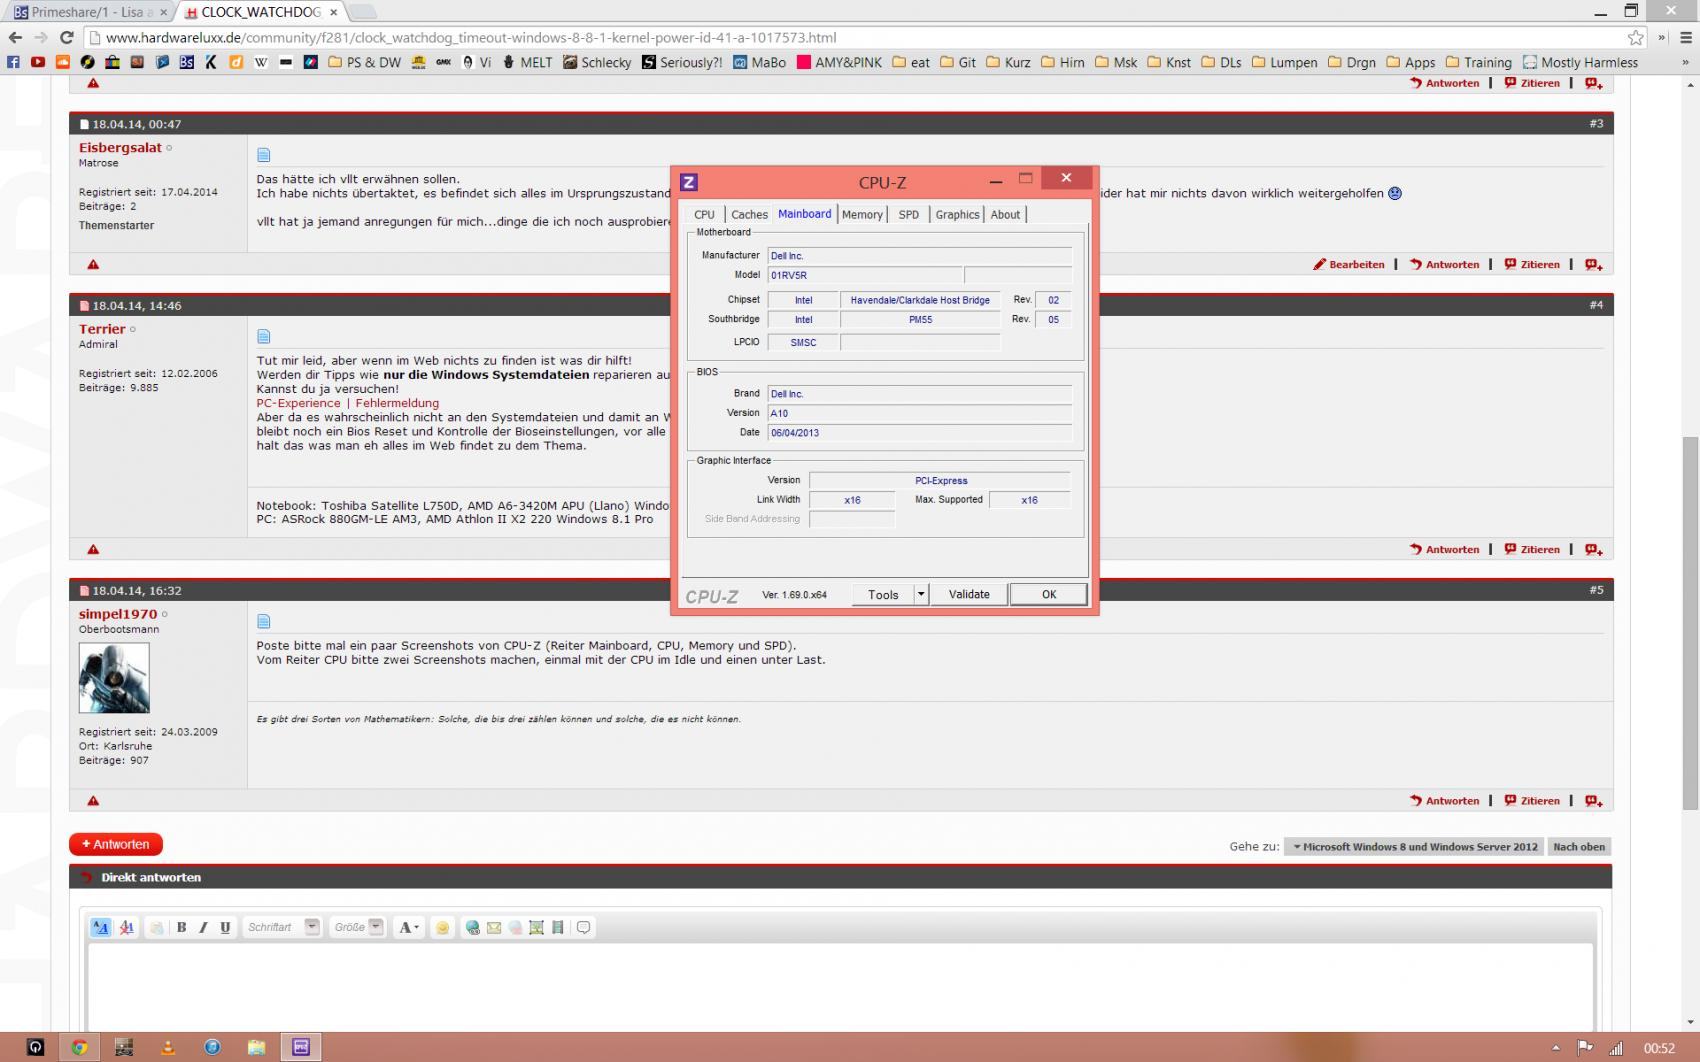The height and width of the screenshot is (1062, 1700).
Task: Click the Facebook bookmark icon
Action: tap(13, 62)
